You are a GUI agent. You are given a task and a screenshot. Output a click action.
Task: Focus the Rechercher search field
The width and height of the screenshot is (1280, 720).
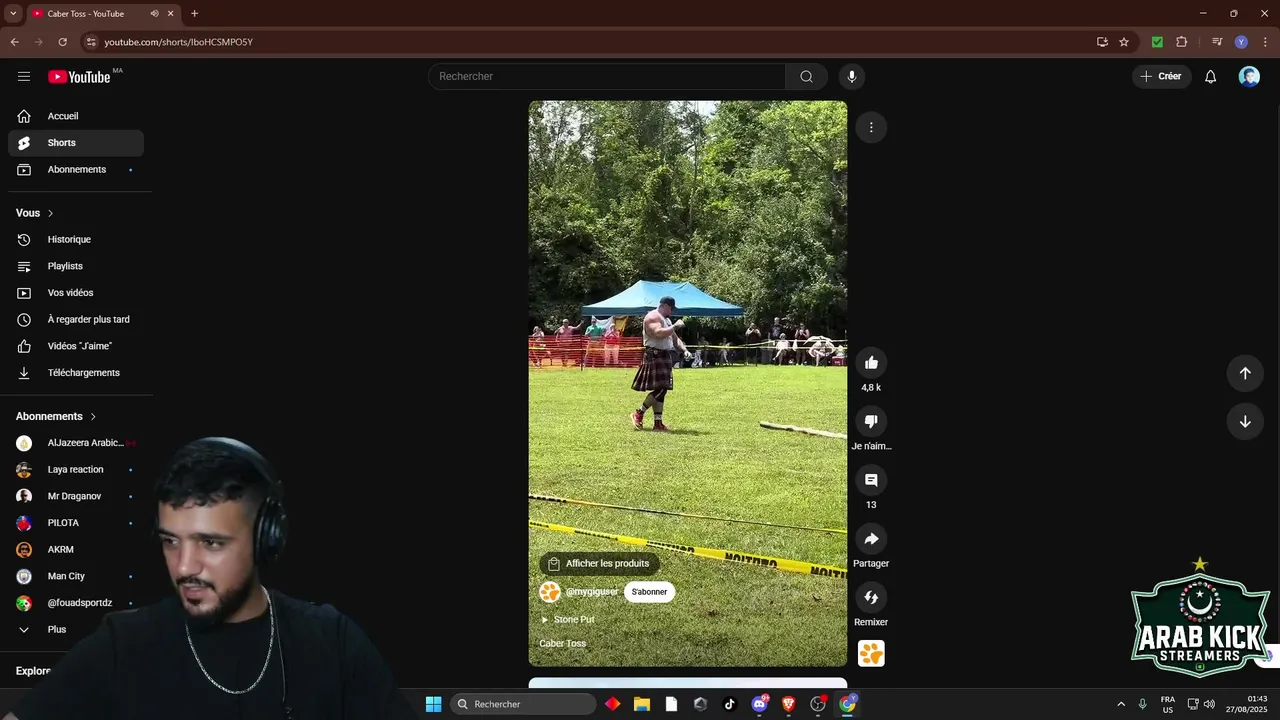(x=607, y=76)
